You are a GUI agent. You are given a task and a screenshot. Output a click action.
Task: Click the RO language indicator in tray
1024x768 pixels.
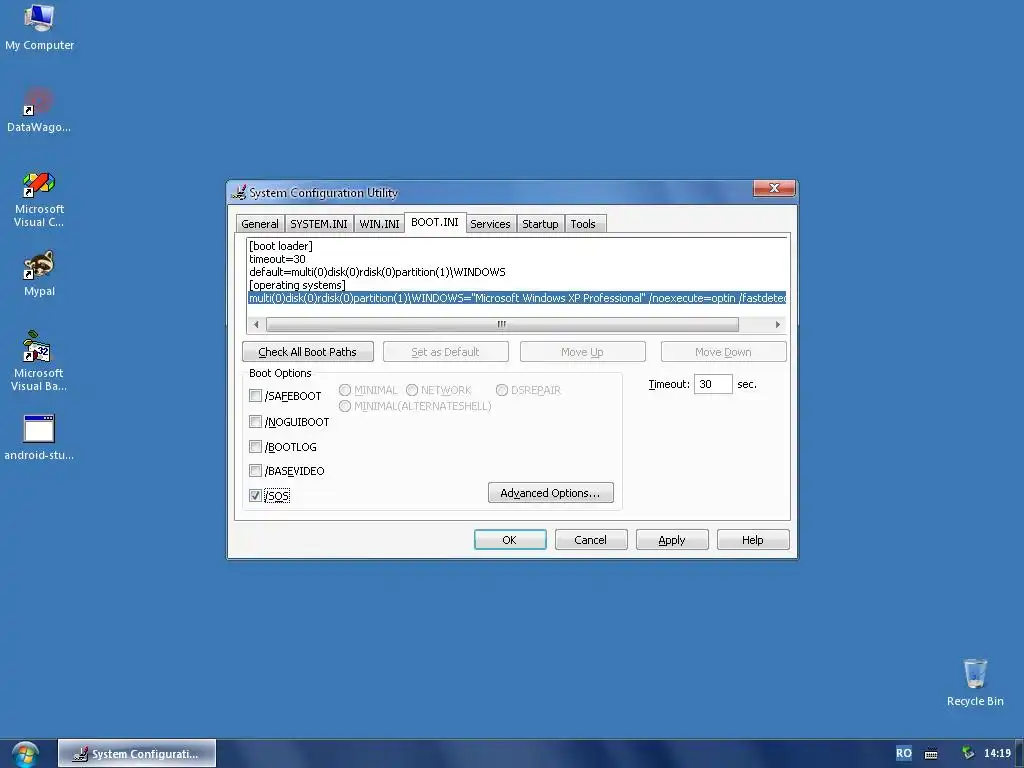(x=903, y=753)
